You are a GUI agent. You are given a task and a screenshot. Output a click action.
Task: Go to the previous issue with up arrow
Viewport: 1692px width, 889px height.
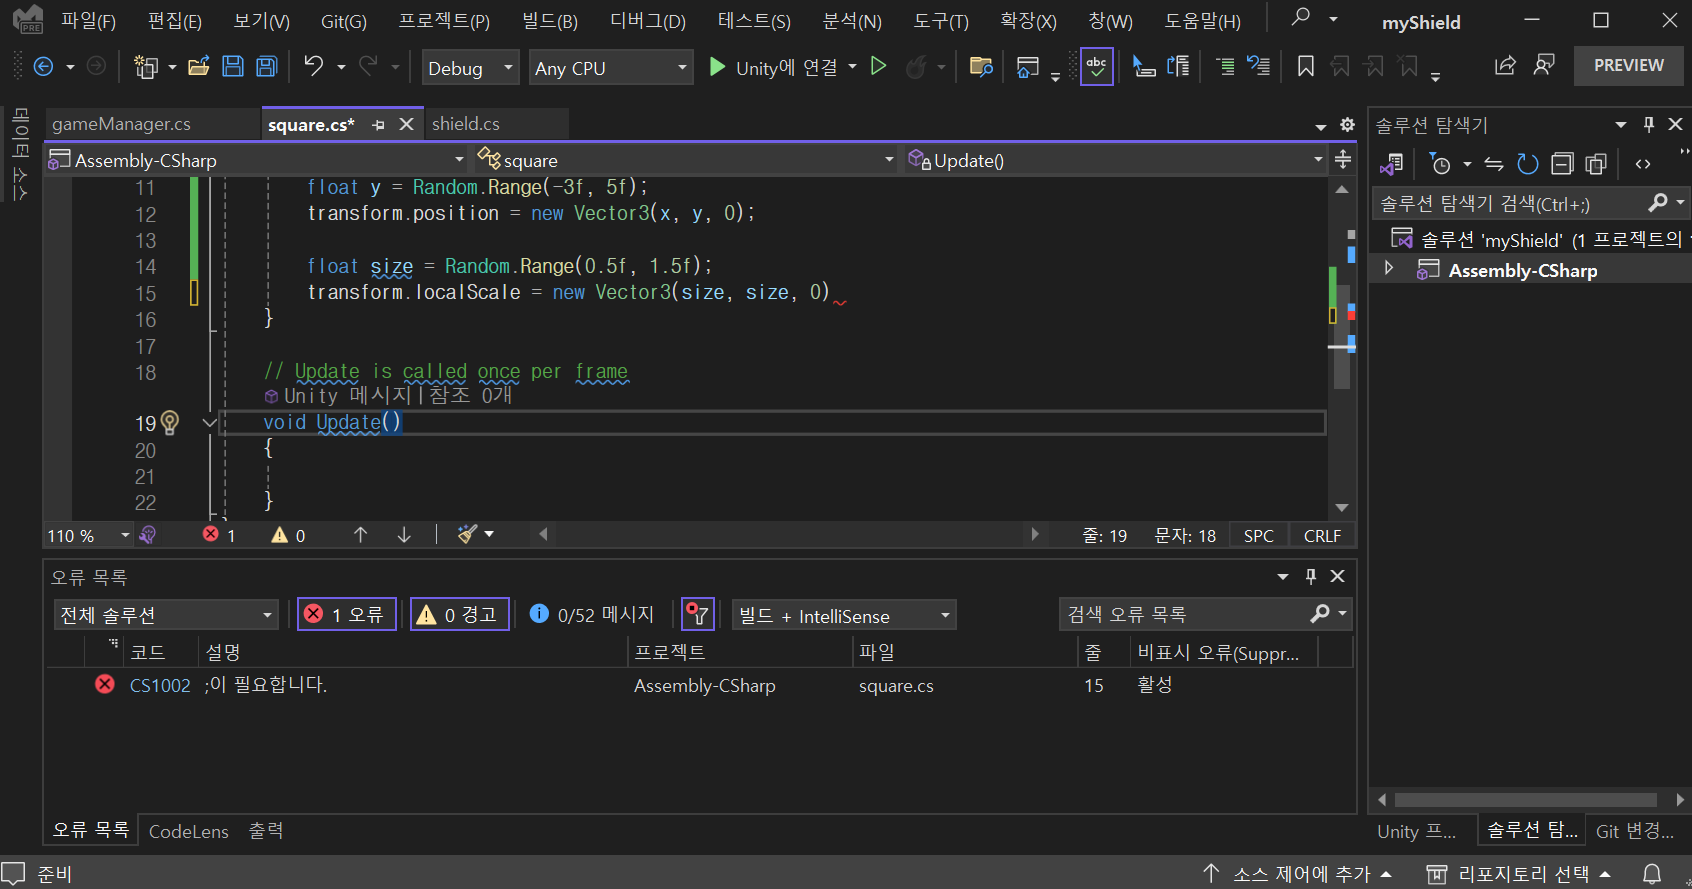(x=360, y=535)
